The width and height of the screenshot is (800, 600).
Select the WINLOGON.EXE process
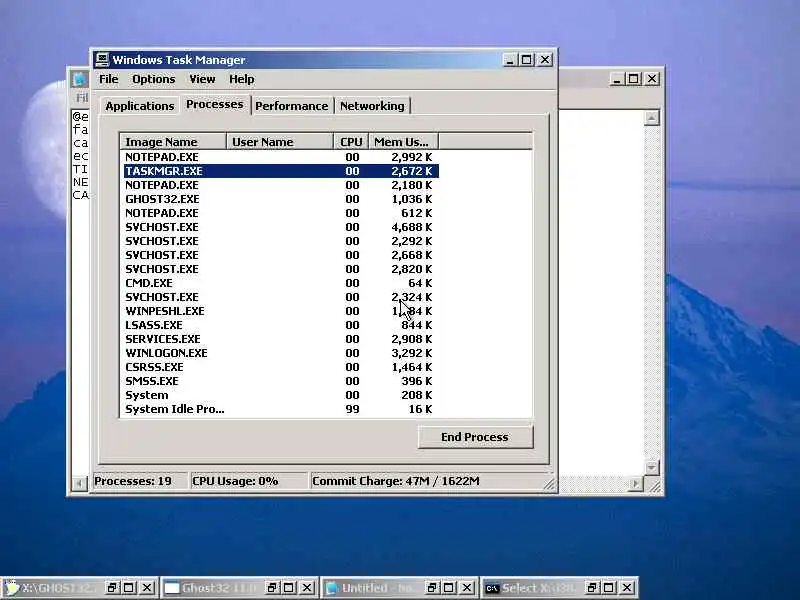click(280, 353)
